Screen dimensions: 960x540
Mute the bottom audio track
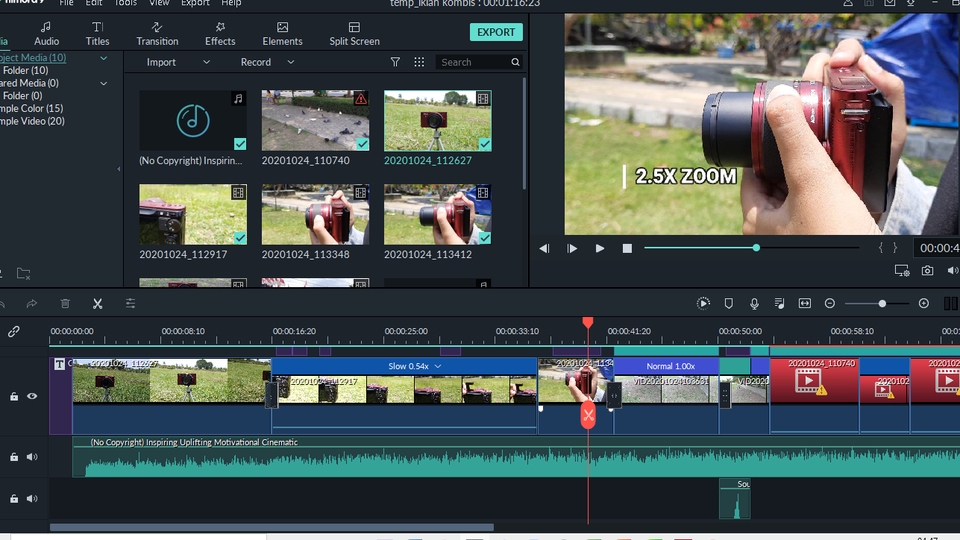click(32, 498)
